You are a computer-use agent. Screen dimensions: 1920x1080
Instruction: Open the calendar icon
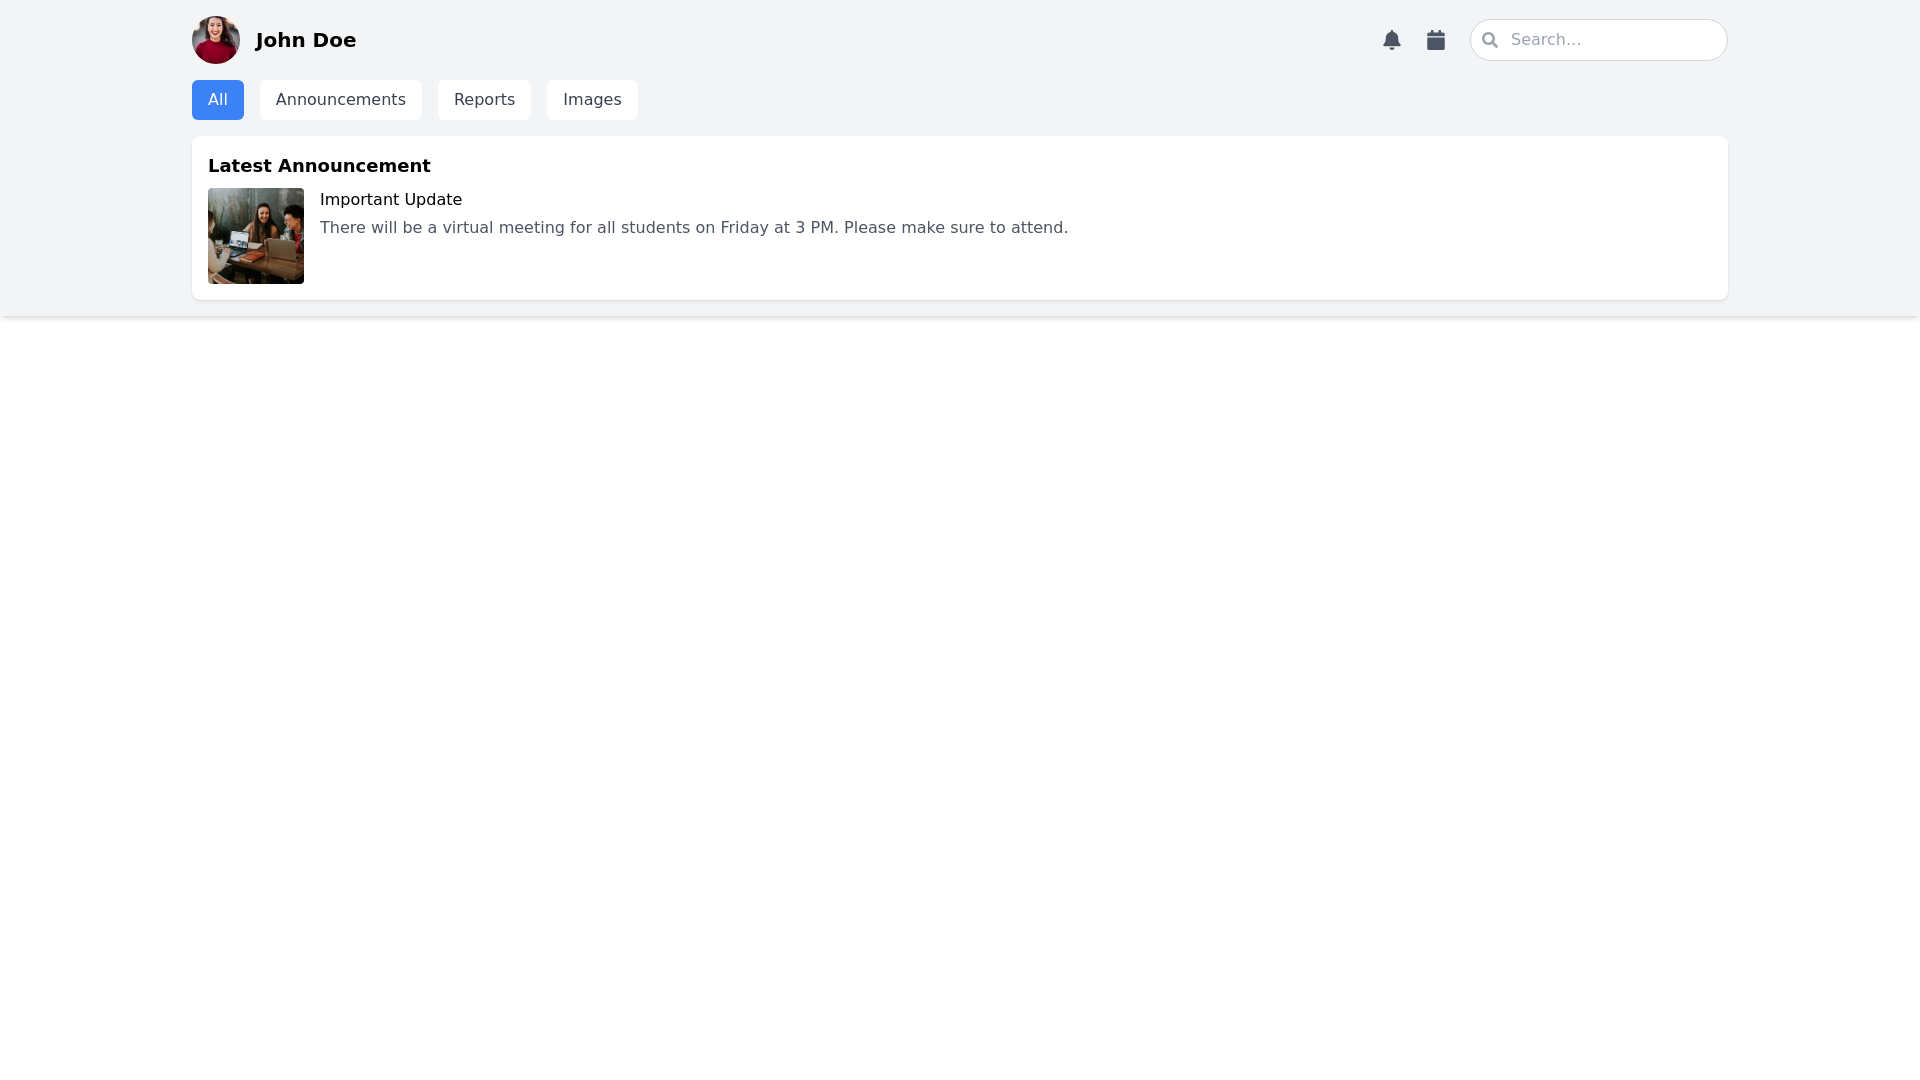1435,40
